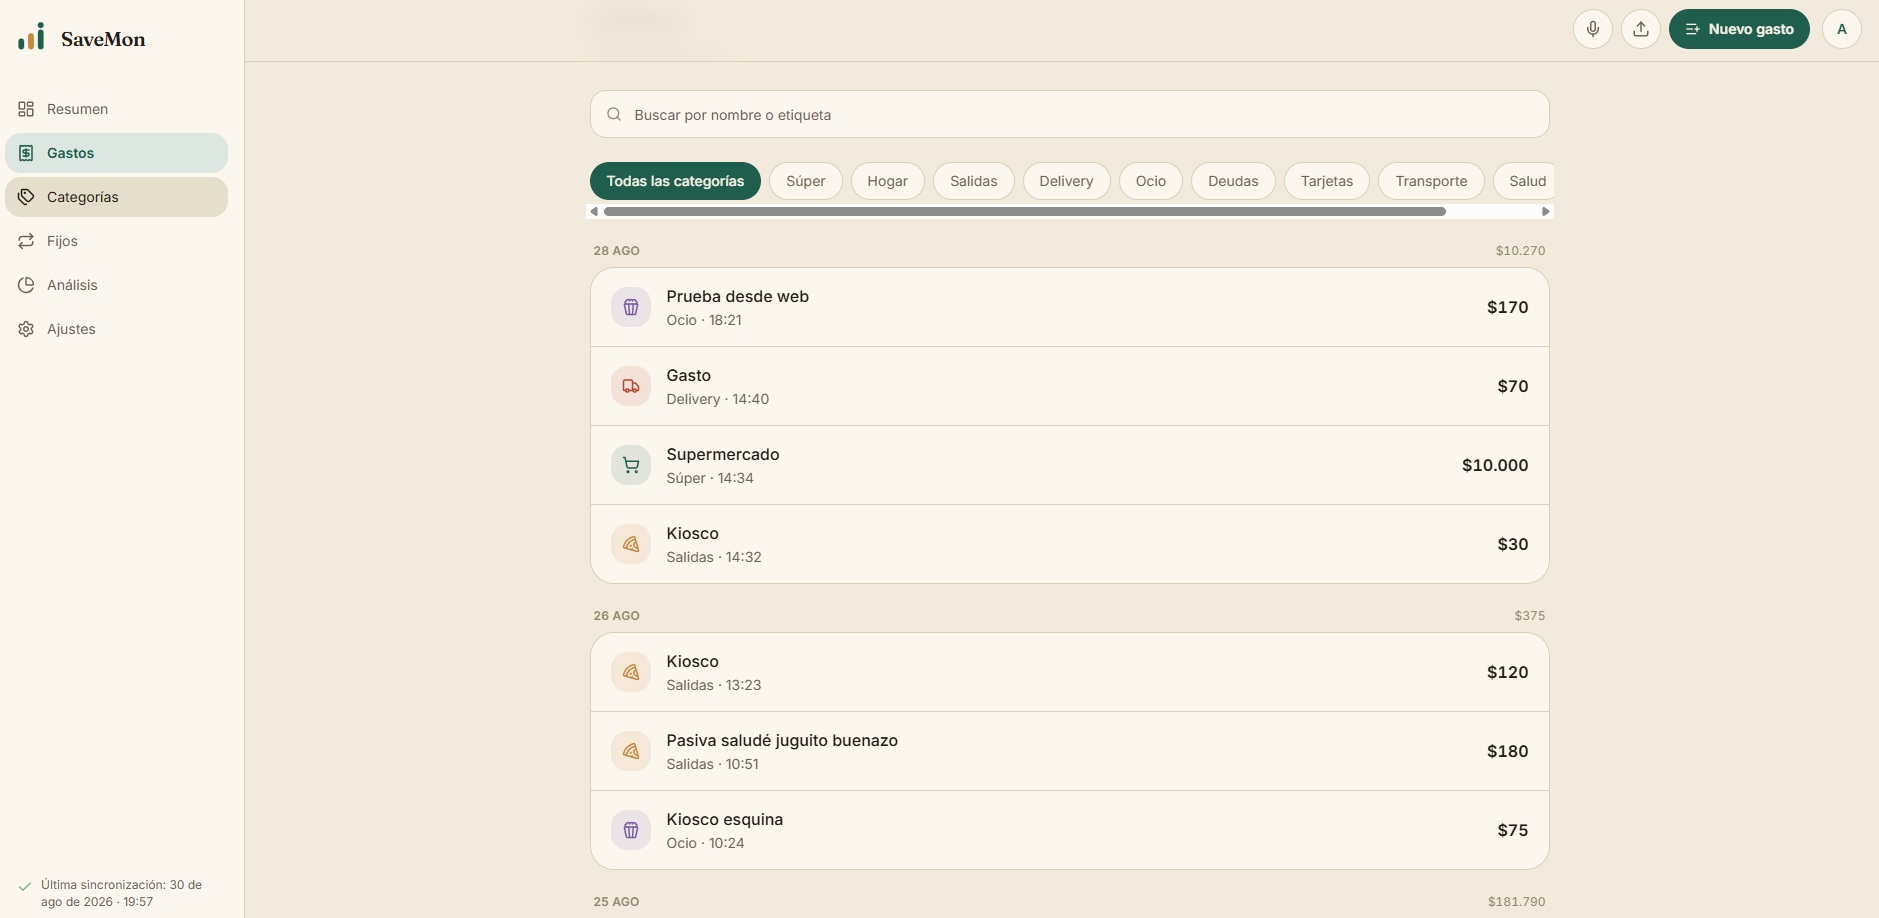Click the upload/export icon button
The height and width of the screenshot is (918, 1879).
(1641, 29)
